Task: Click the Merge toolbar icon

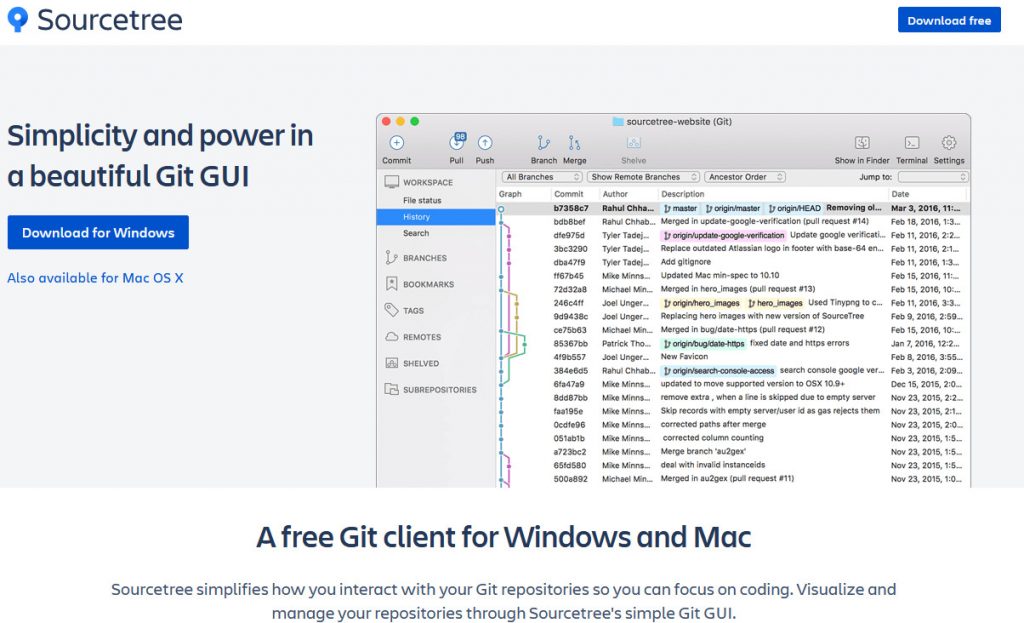Action: coord(574,142)
